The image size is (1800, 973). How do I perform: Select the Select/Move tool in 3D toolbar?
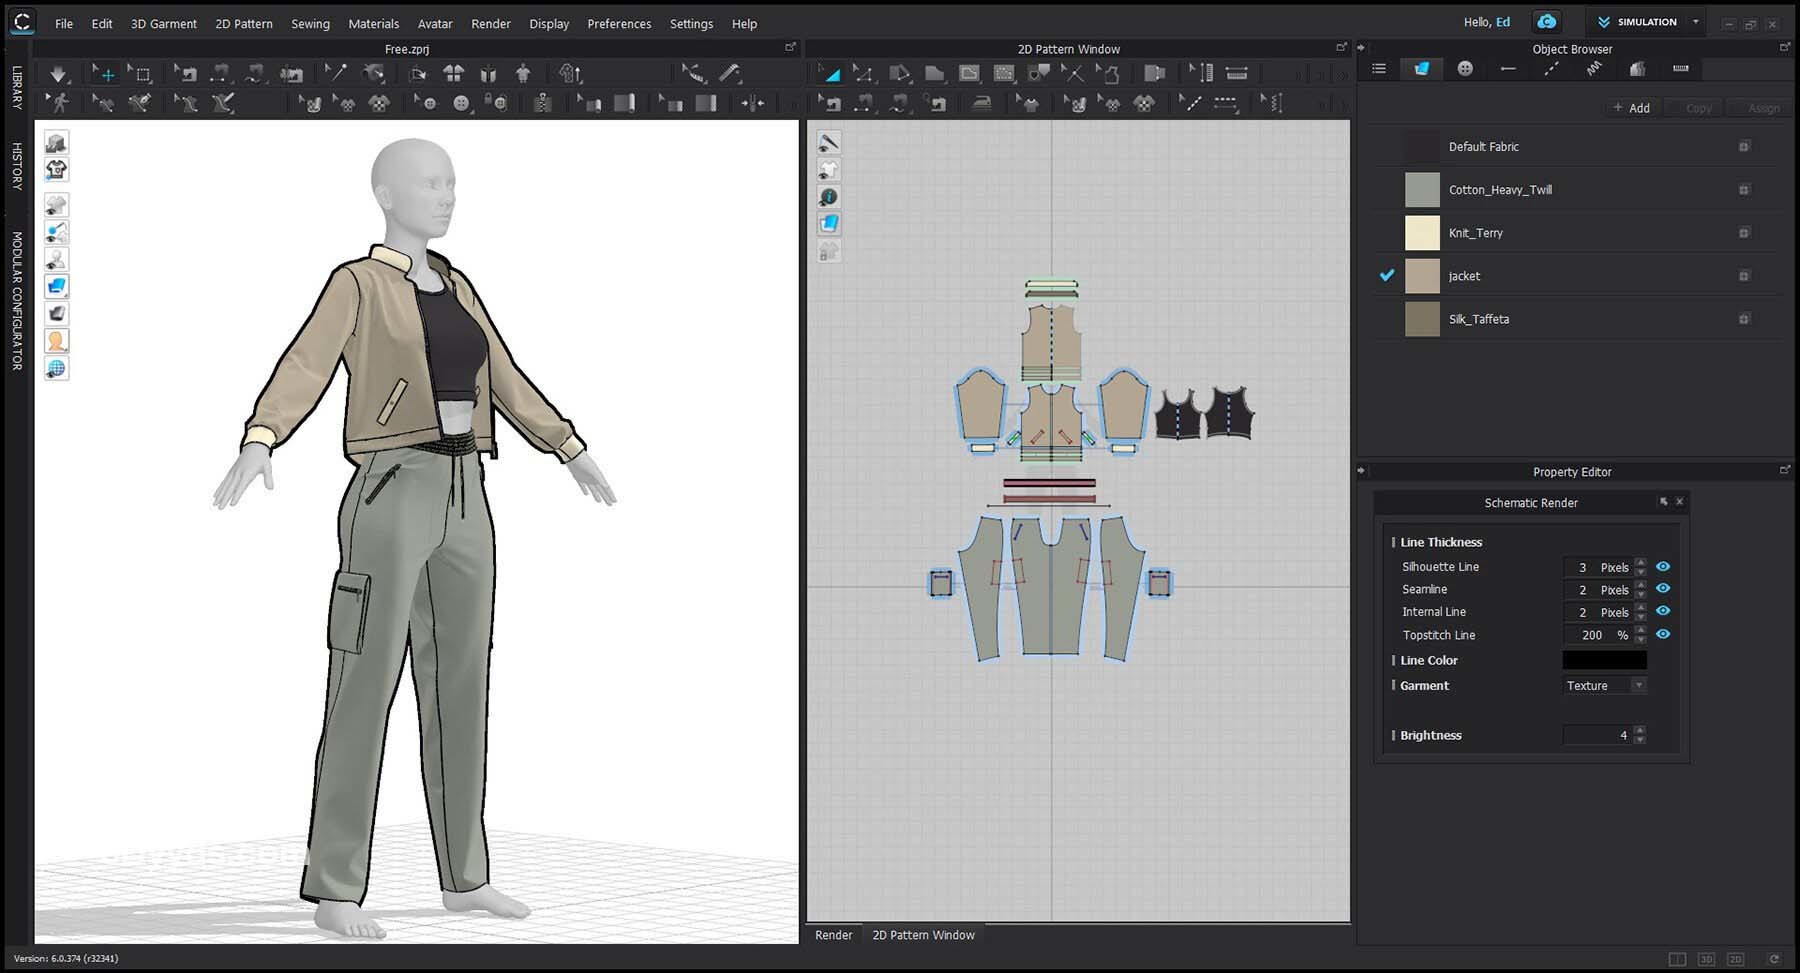coord(103,74)
